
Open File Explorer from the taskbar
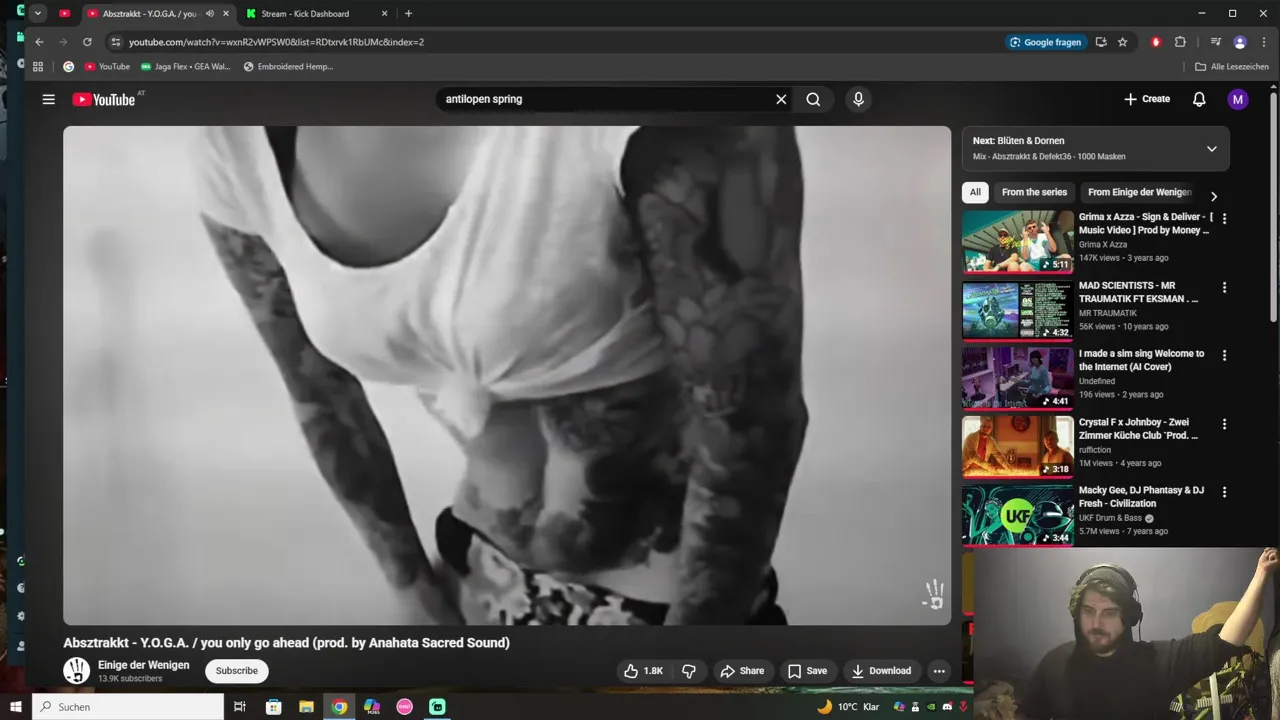click(x=306, y=707)
